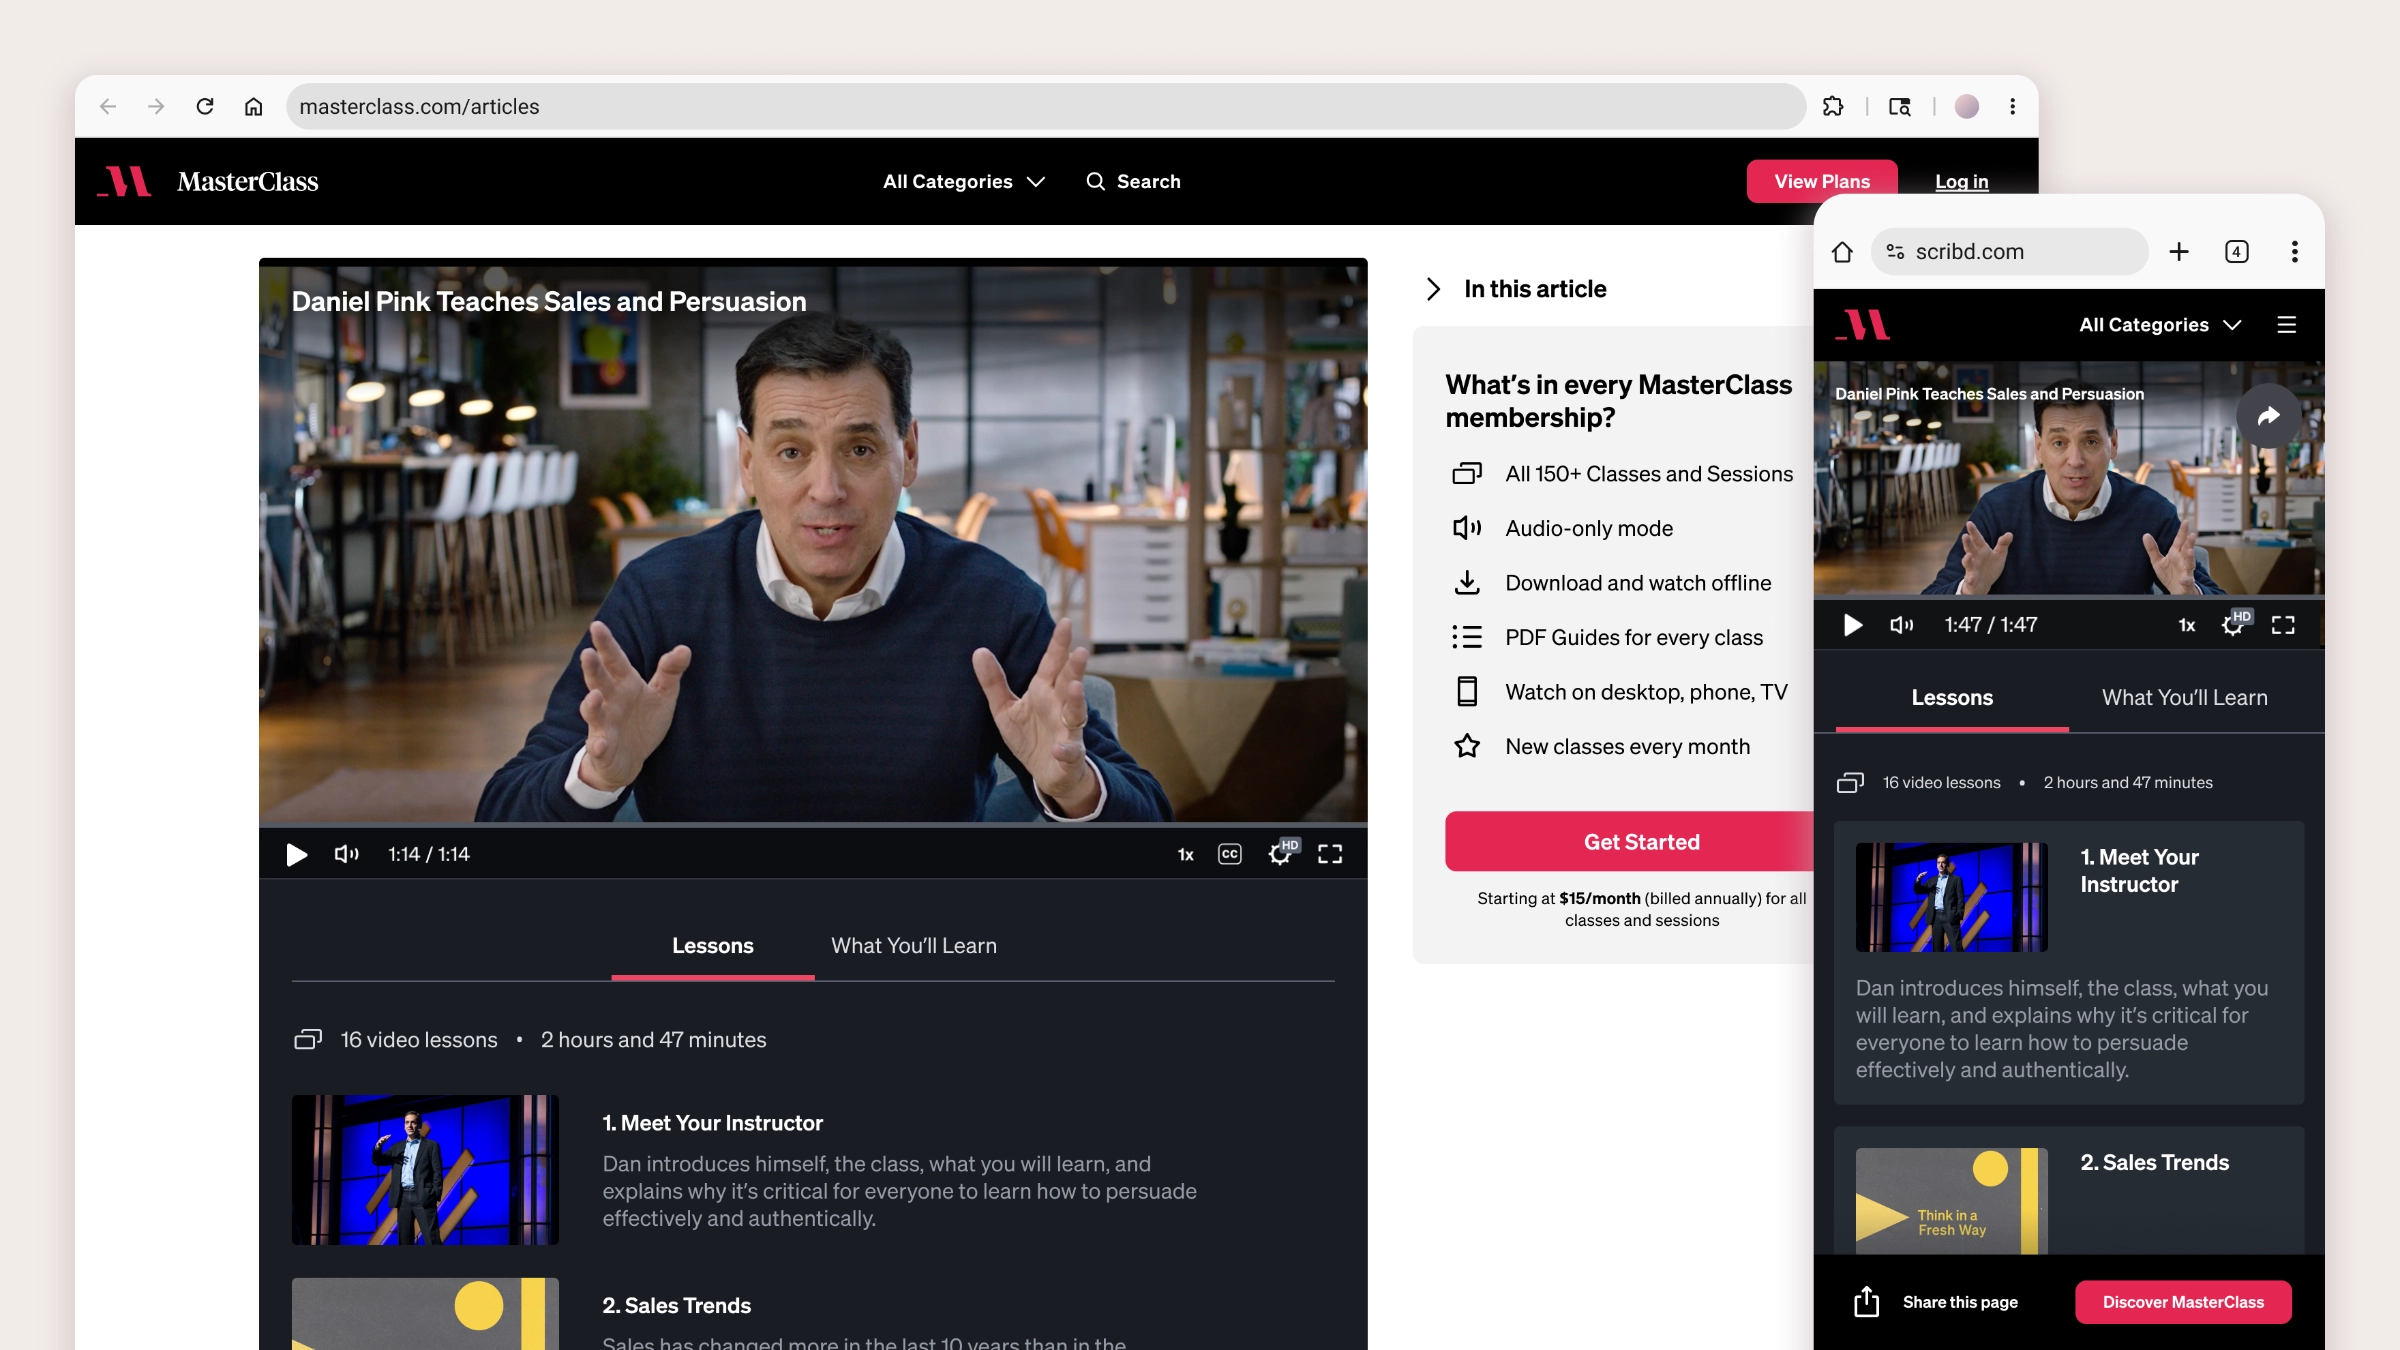Open Sales Trends thumbnail on mobile

click(x=1952, y=1200)
